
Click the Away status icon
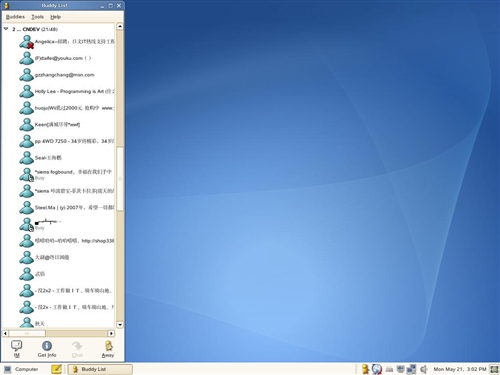[x=108, y=345]
